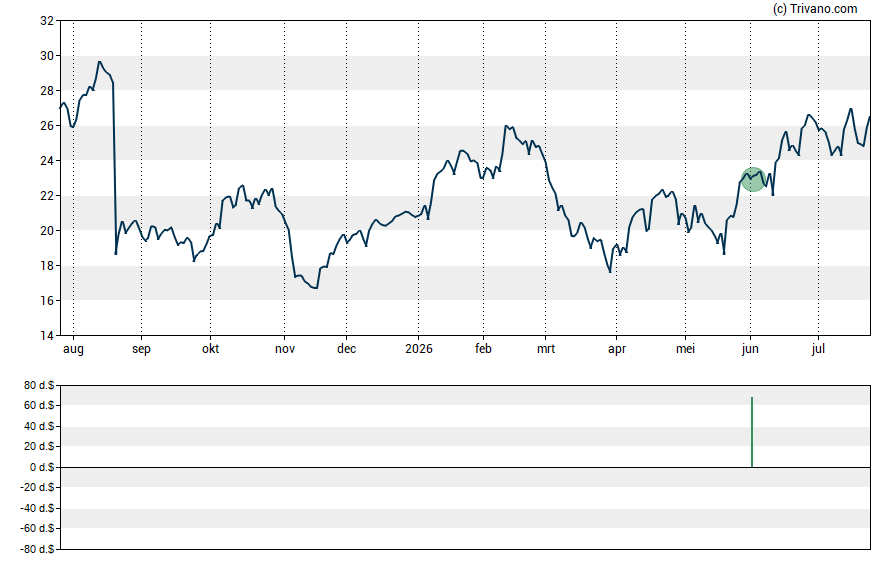Click the '-60 d.$' axis label
The height and width of the screenshot is (565, 888).
37,528
